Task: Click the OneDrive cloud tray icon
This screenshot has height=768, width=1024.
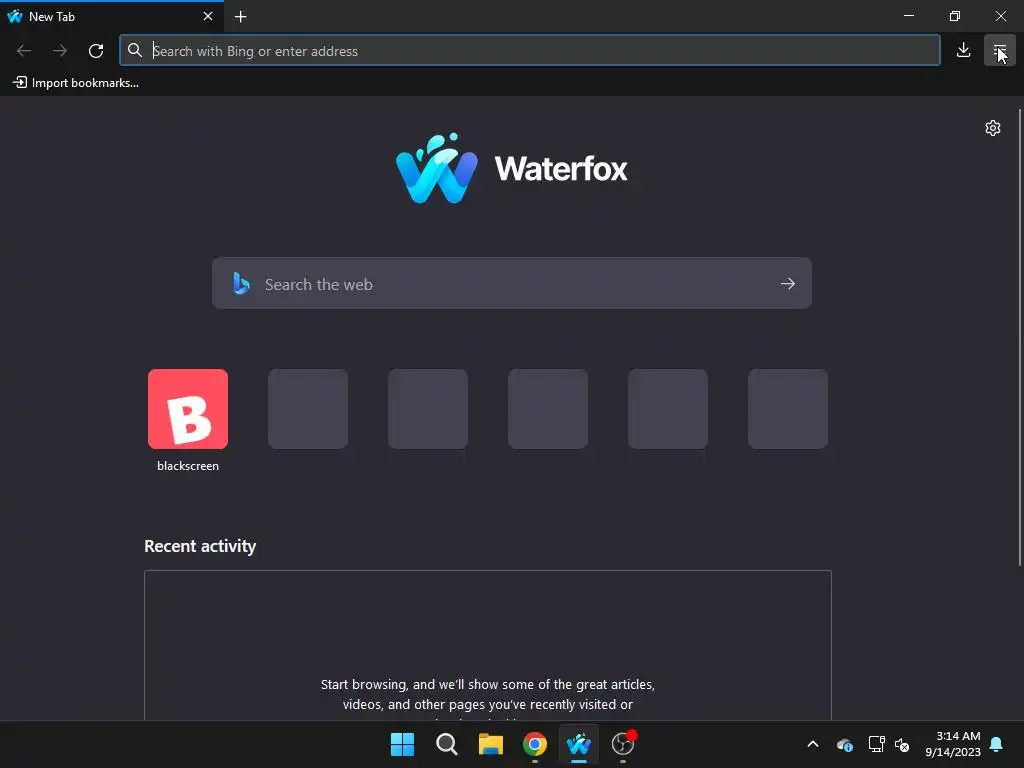Action: (x=844, y=744)
